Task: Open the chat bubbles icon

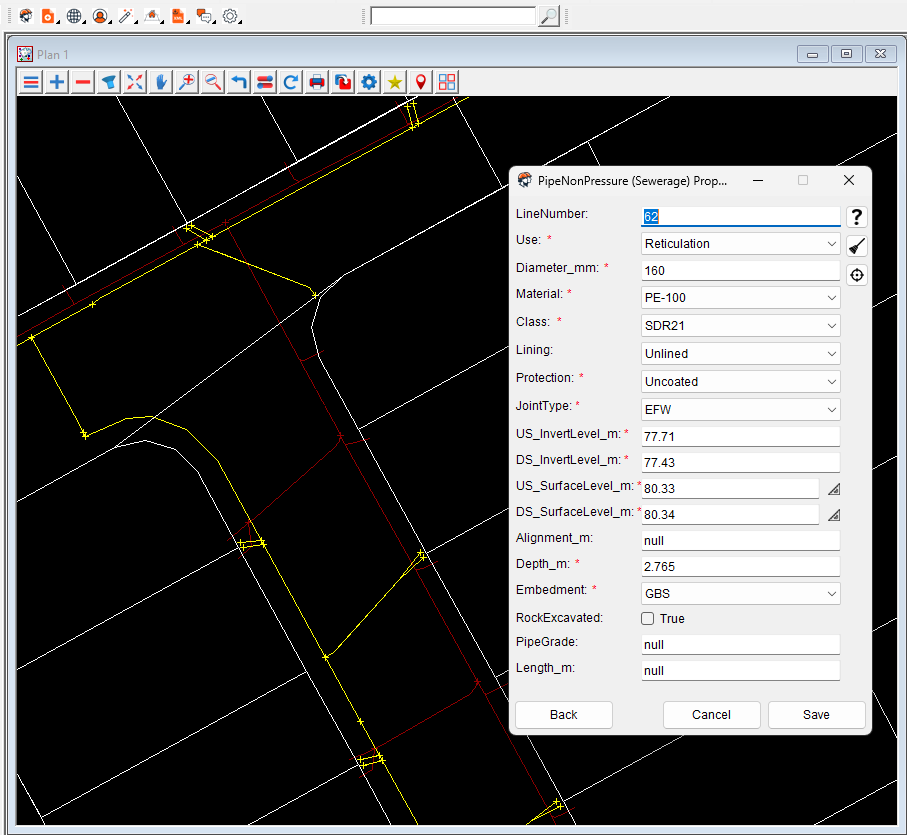Action: tap(204, 16)
